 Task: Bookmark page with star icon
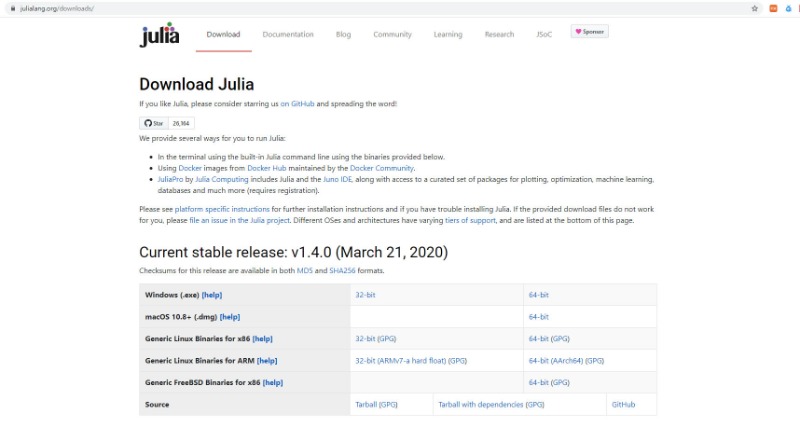point(755,9)
